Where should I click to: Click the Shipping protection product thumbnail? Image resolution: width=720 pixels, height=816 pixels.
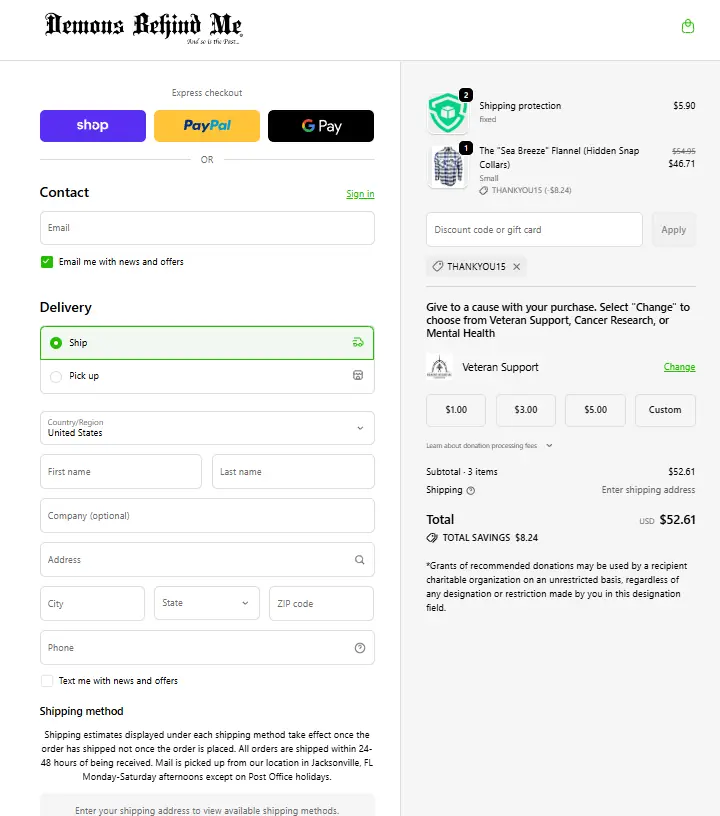click(447, 113)
